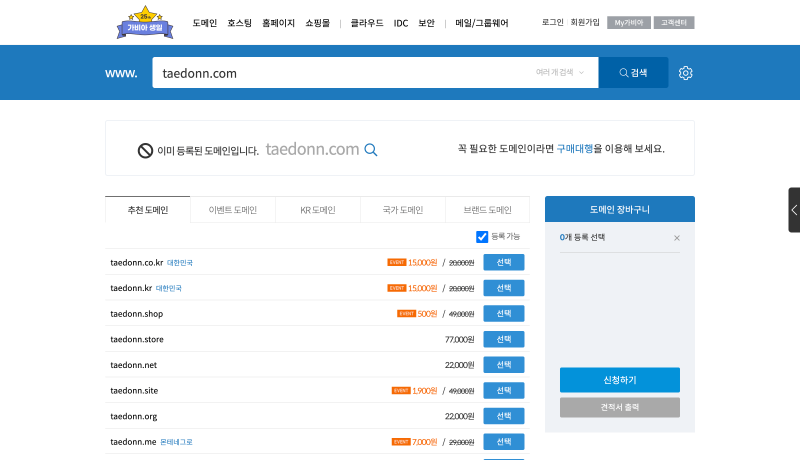This screenshot has height=460, width=800.
Task: Click the 도메인 장바구니 header
Action: click(619, 209)
